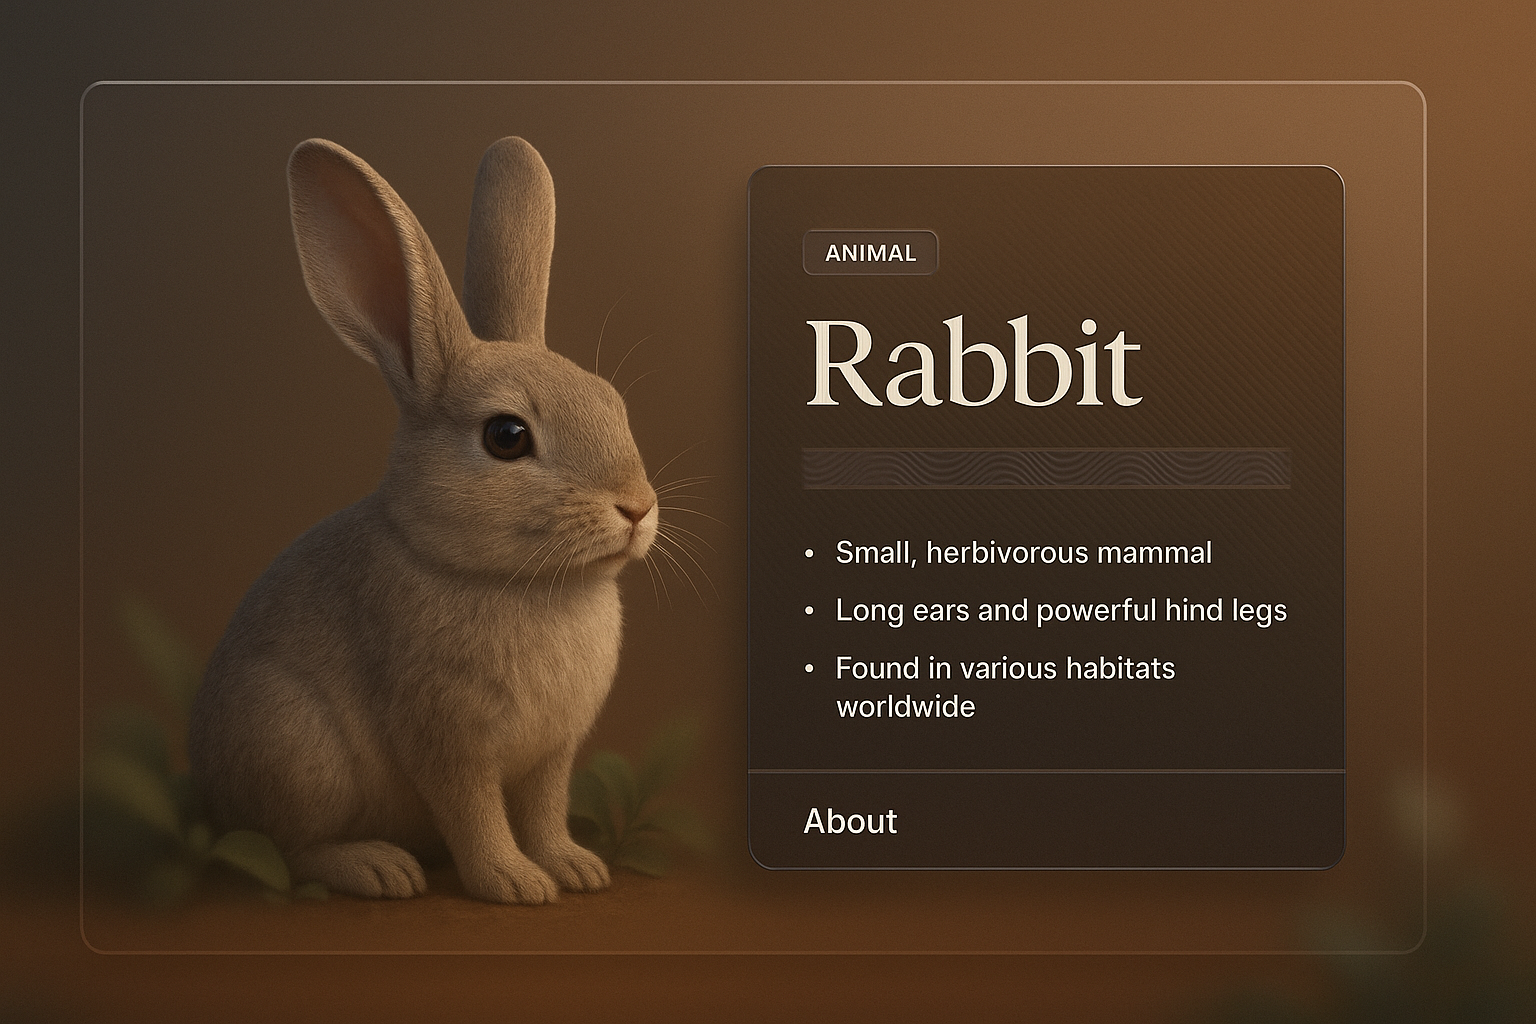The image size is (1536, 1024).
Task: Select the bullet 'Small, herbivorous mammal'
Action: click(x=1022, y=552)
